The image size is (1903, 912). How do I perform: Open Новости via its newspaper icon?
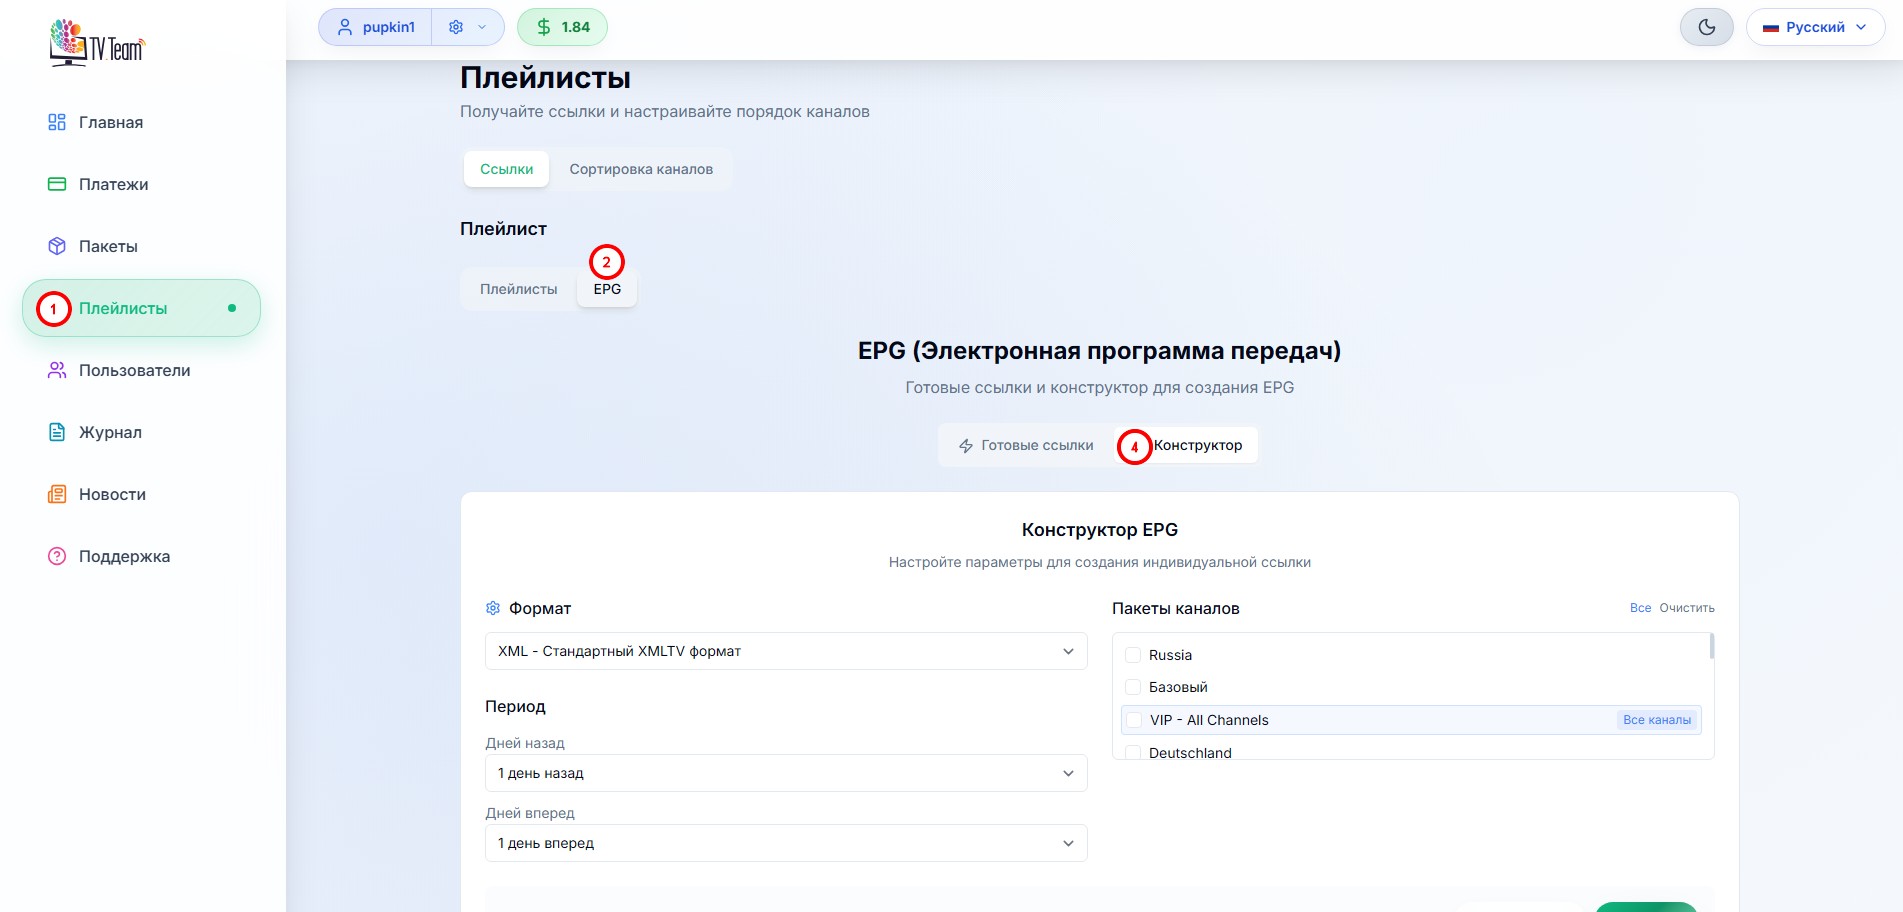tap(57, 494)
